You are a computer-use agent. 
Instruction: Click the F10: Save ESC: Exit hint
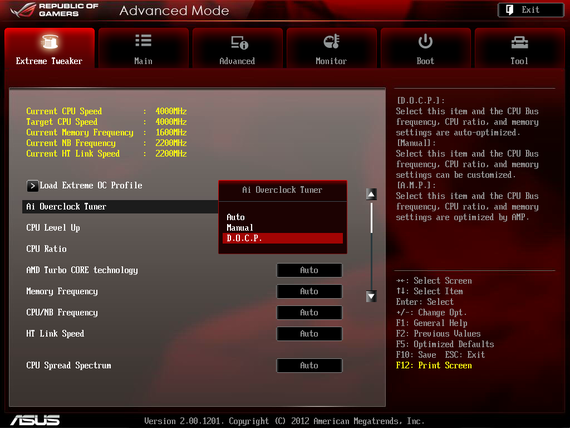coord(440,355)
